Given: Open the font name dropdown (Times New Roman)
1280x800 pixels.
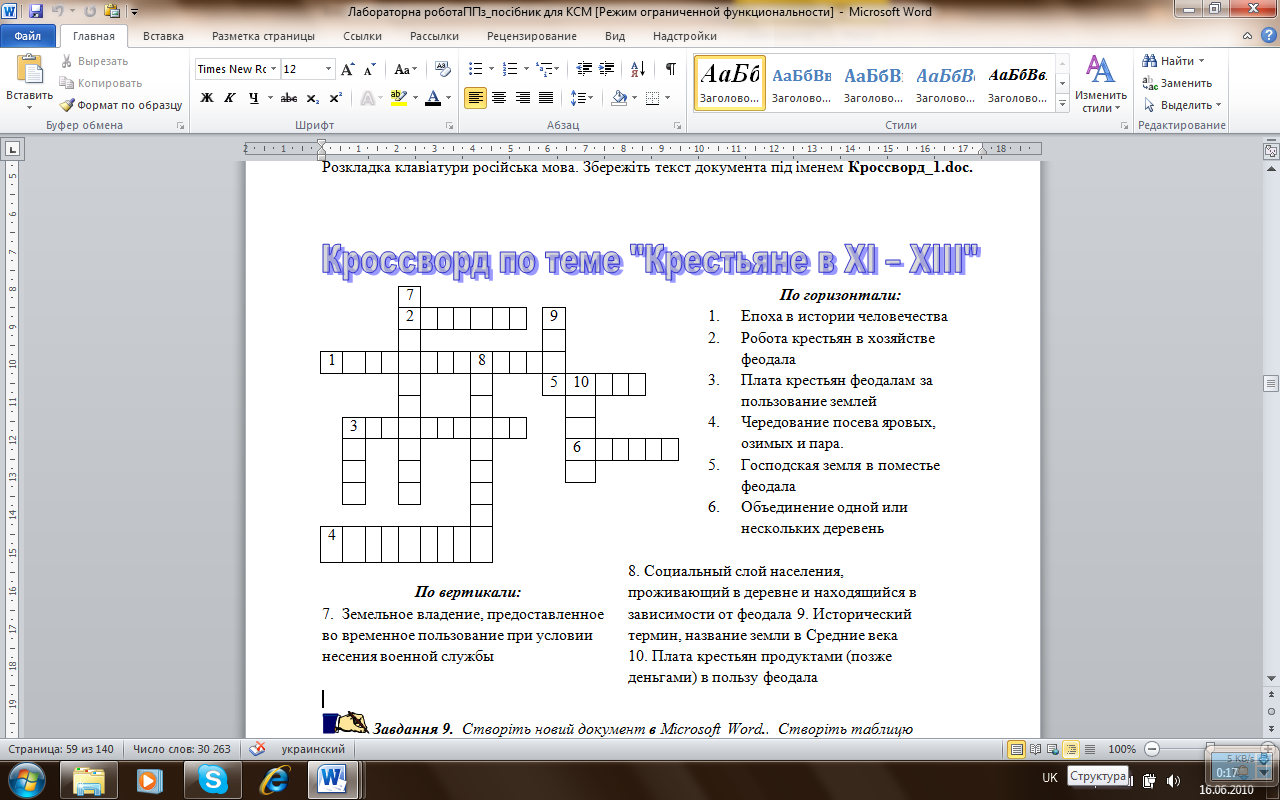Looking at the screenshot, I should click(273, 69).
